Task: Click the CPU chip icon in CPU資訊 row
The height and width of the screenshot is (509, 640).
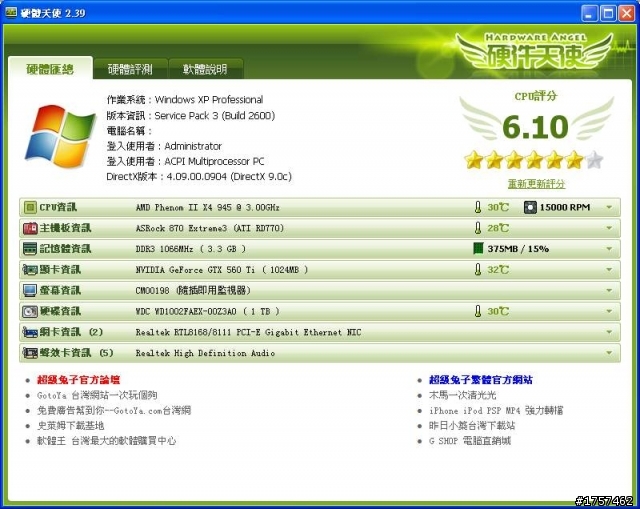Action: [x=30, y=207]
